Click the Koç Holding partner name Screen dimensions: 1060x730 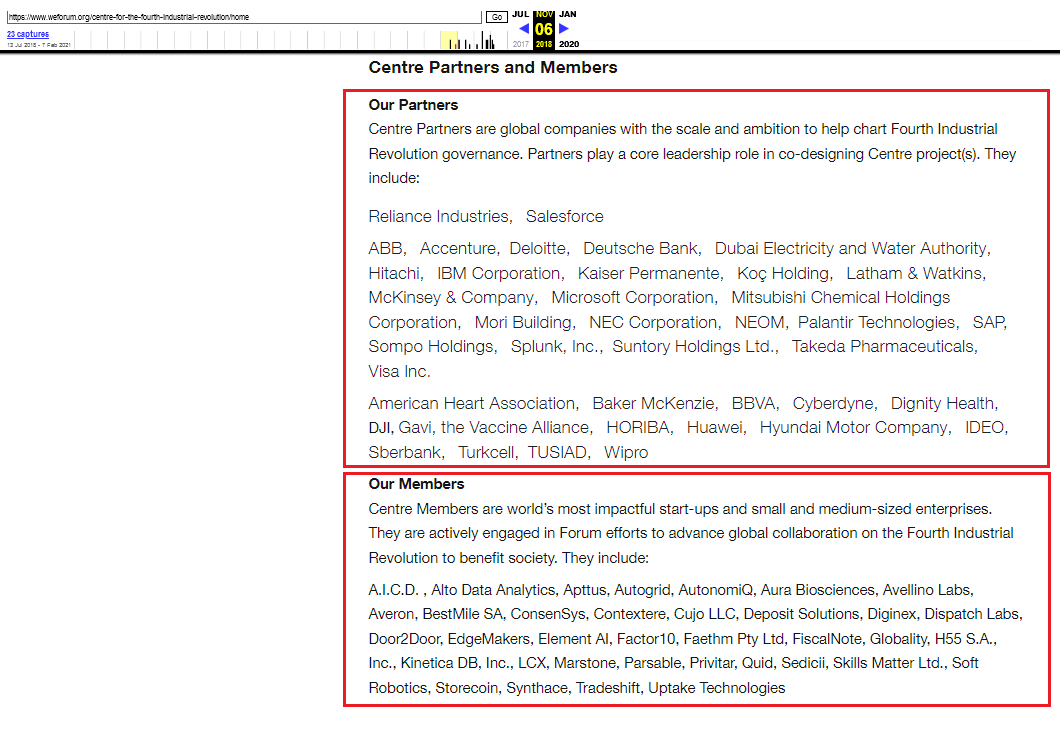pyautogui.click(x=783, y=273)
